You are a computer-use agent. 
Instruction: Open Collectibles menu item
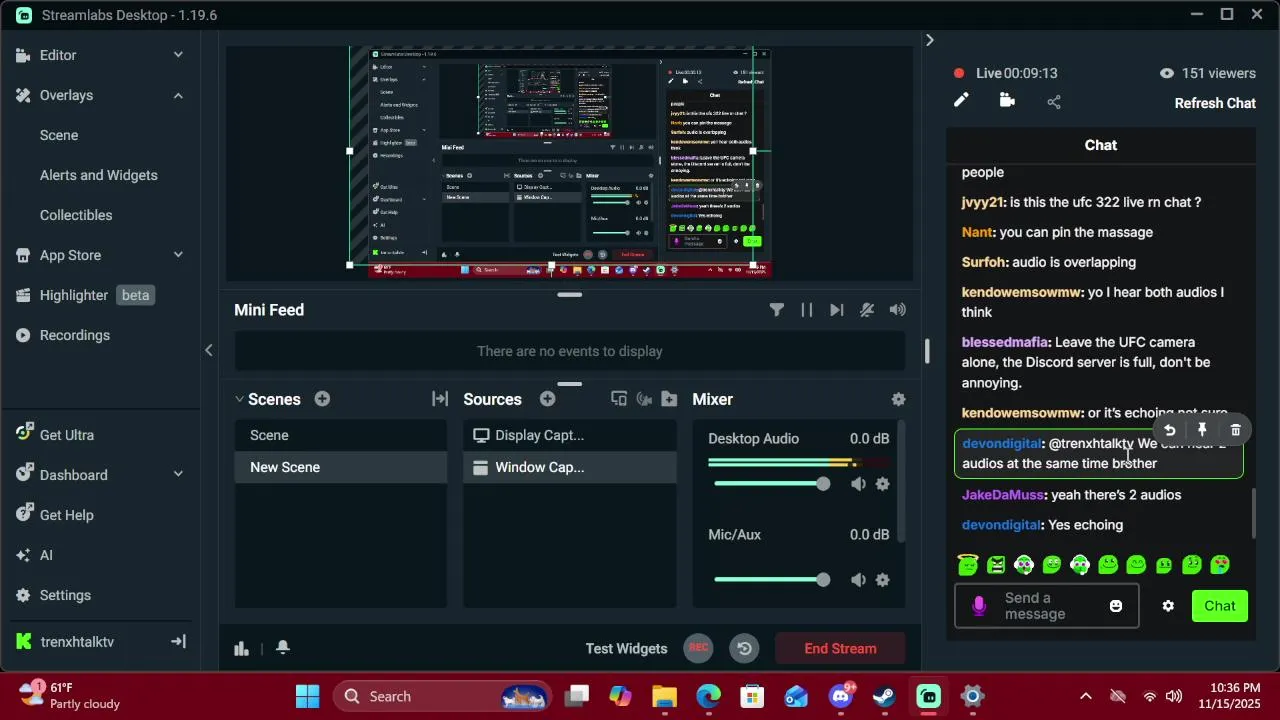pyautogui.click(x=76, y=215)
